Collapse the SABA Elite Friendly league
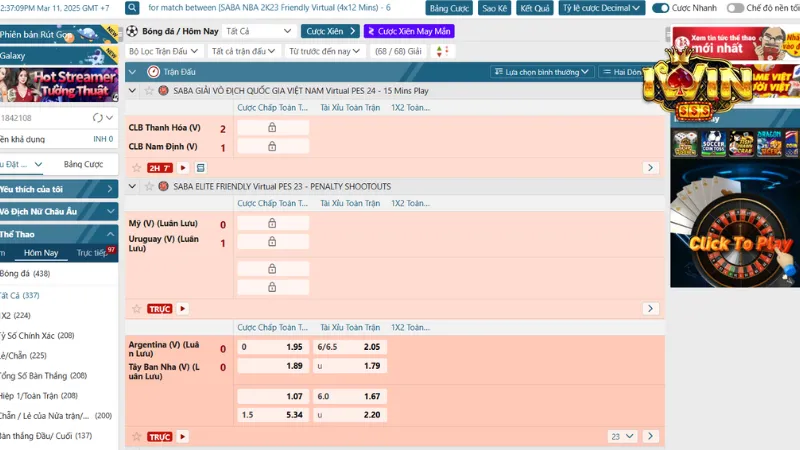 132,187
